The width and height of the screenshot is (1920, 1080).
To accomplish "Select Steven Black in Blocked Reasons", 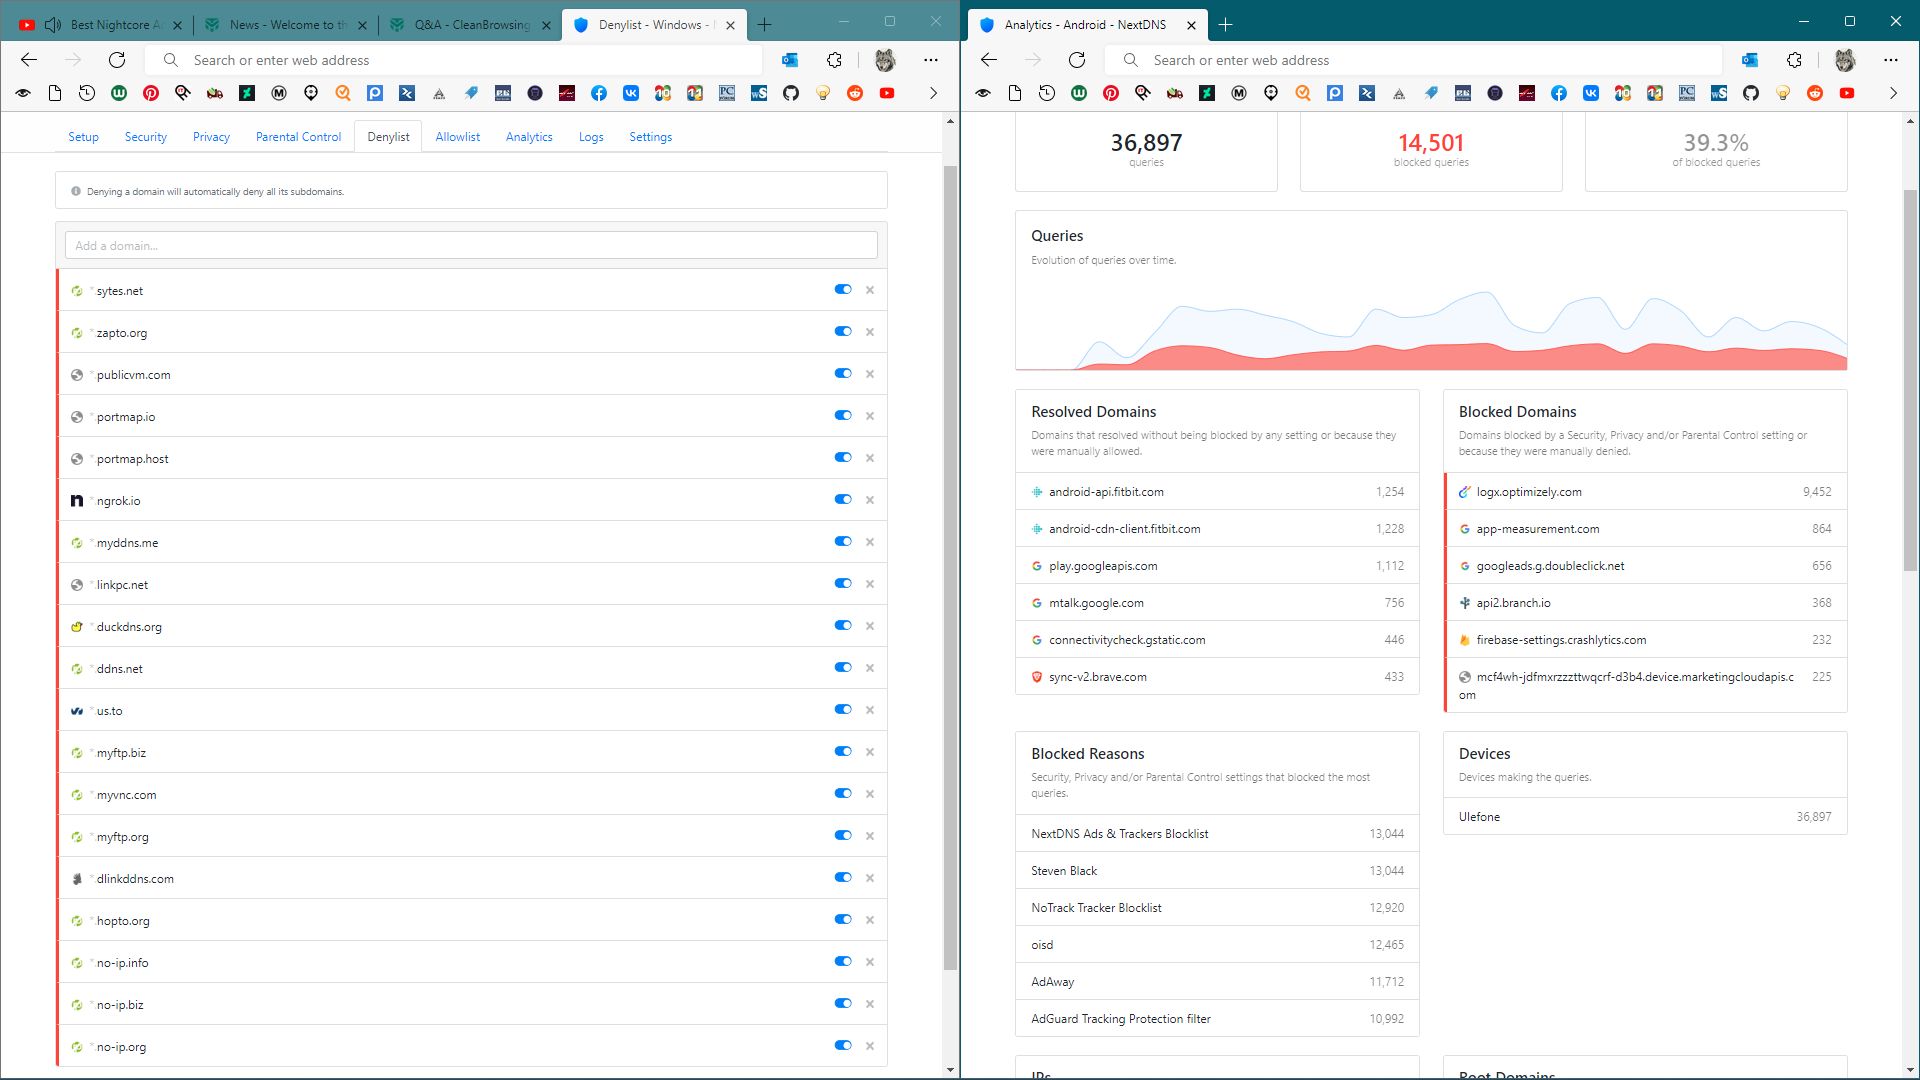I will (1217, 871).
